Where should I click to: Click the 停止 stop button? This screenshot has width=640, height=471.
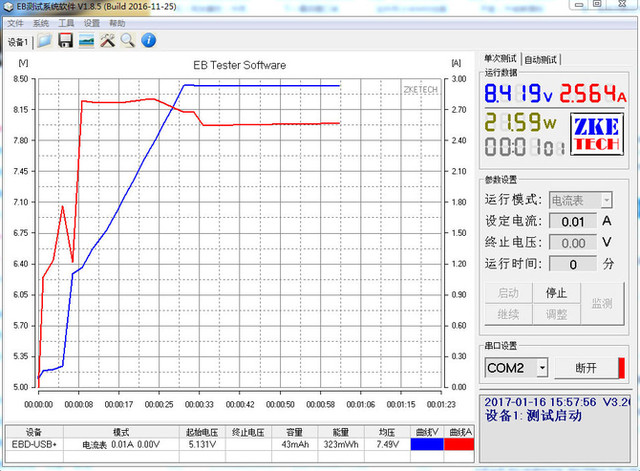(x=556, y=293)
